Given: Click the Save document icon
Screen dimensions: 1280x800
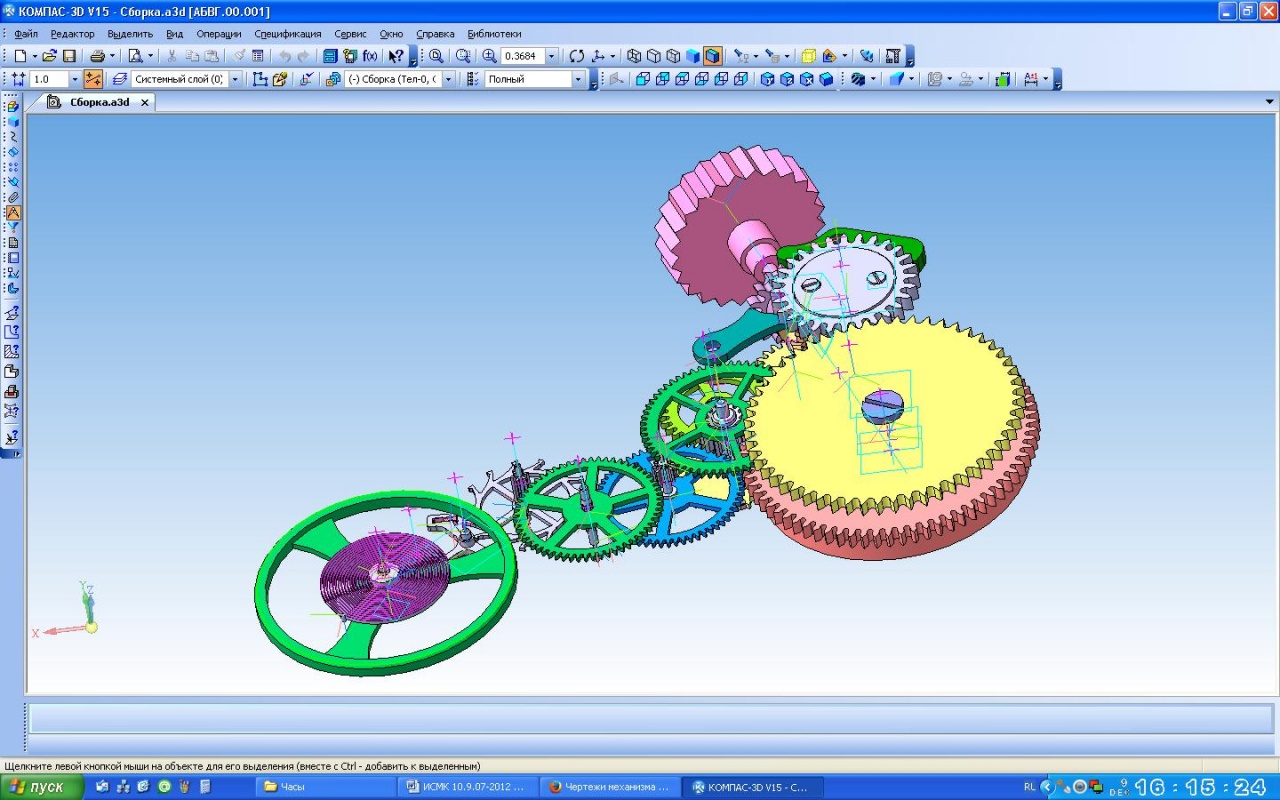Looking at the screenshot, I should pos(69,56).
